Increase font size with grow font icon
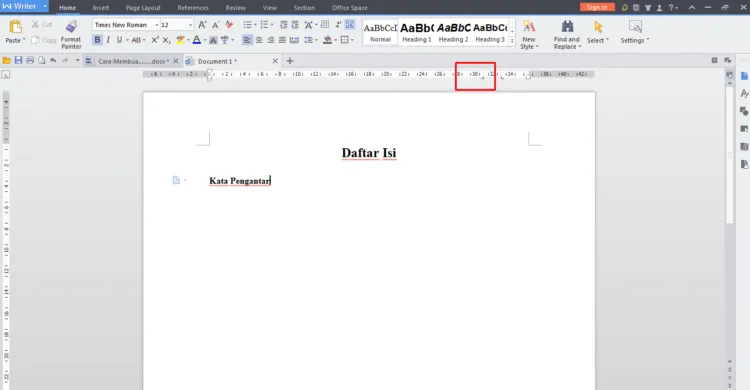This screenshot has height=390, width=750. click(x=202, y=25)
